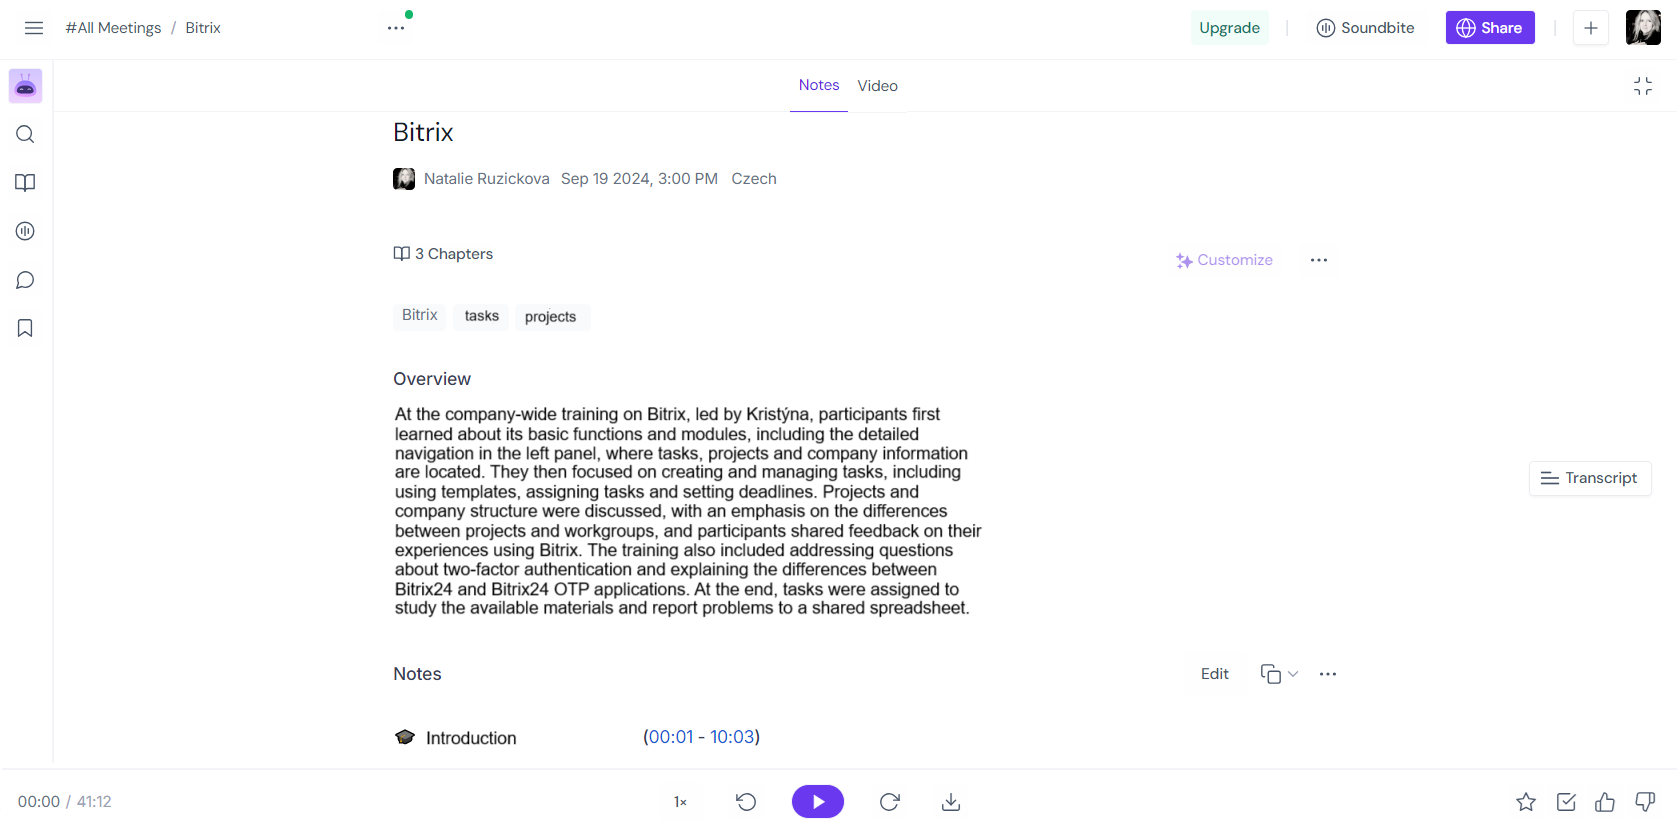Share this meeting

1490,28
